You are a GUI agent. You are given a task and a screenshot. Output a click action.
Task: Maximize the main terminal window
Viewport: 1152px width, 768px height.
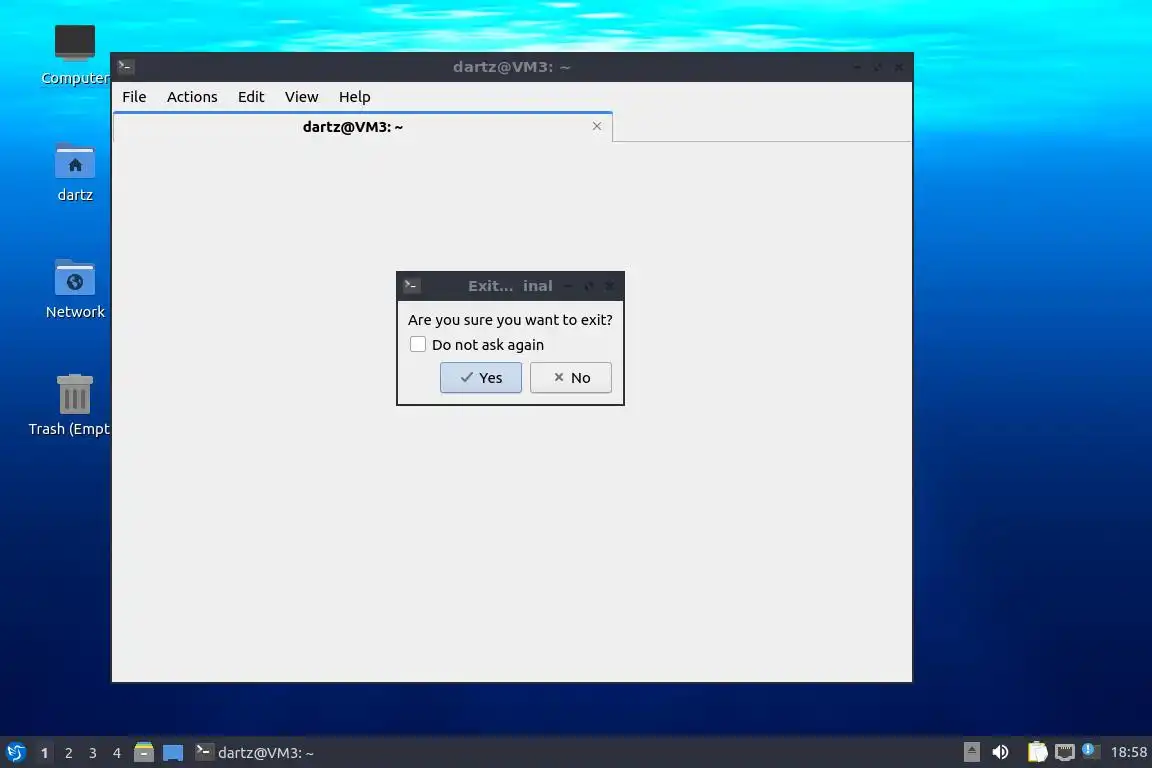click(x=878, y=67)
